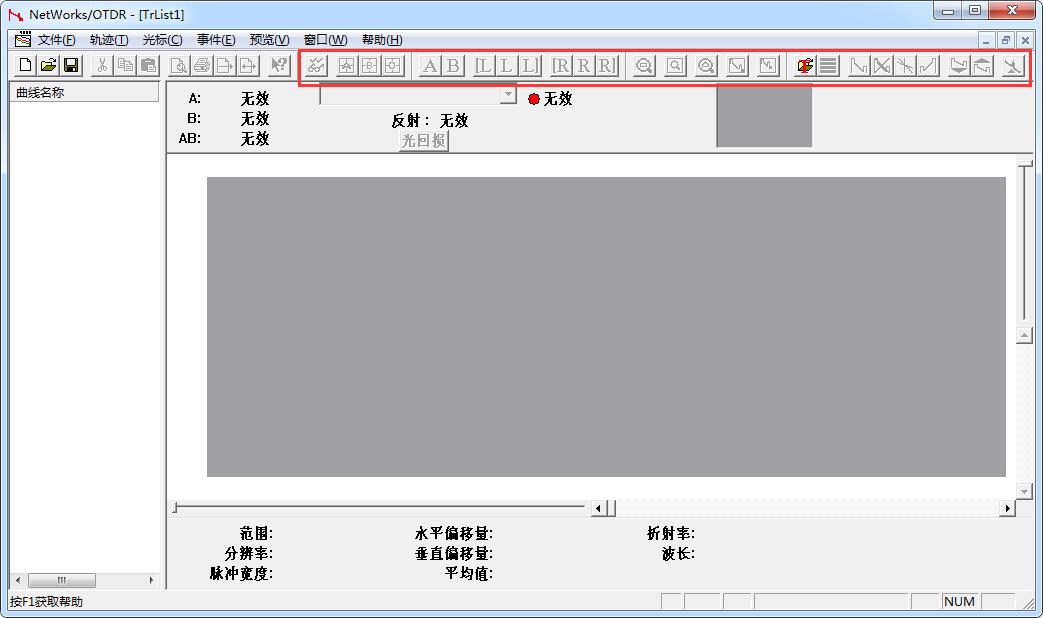Click the 光回损 button
The width and height of the screenshot is (1043, 618).
point(423,141)
